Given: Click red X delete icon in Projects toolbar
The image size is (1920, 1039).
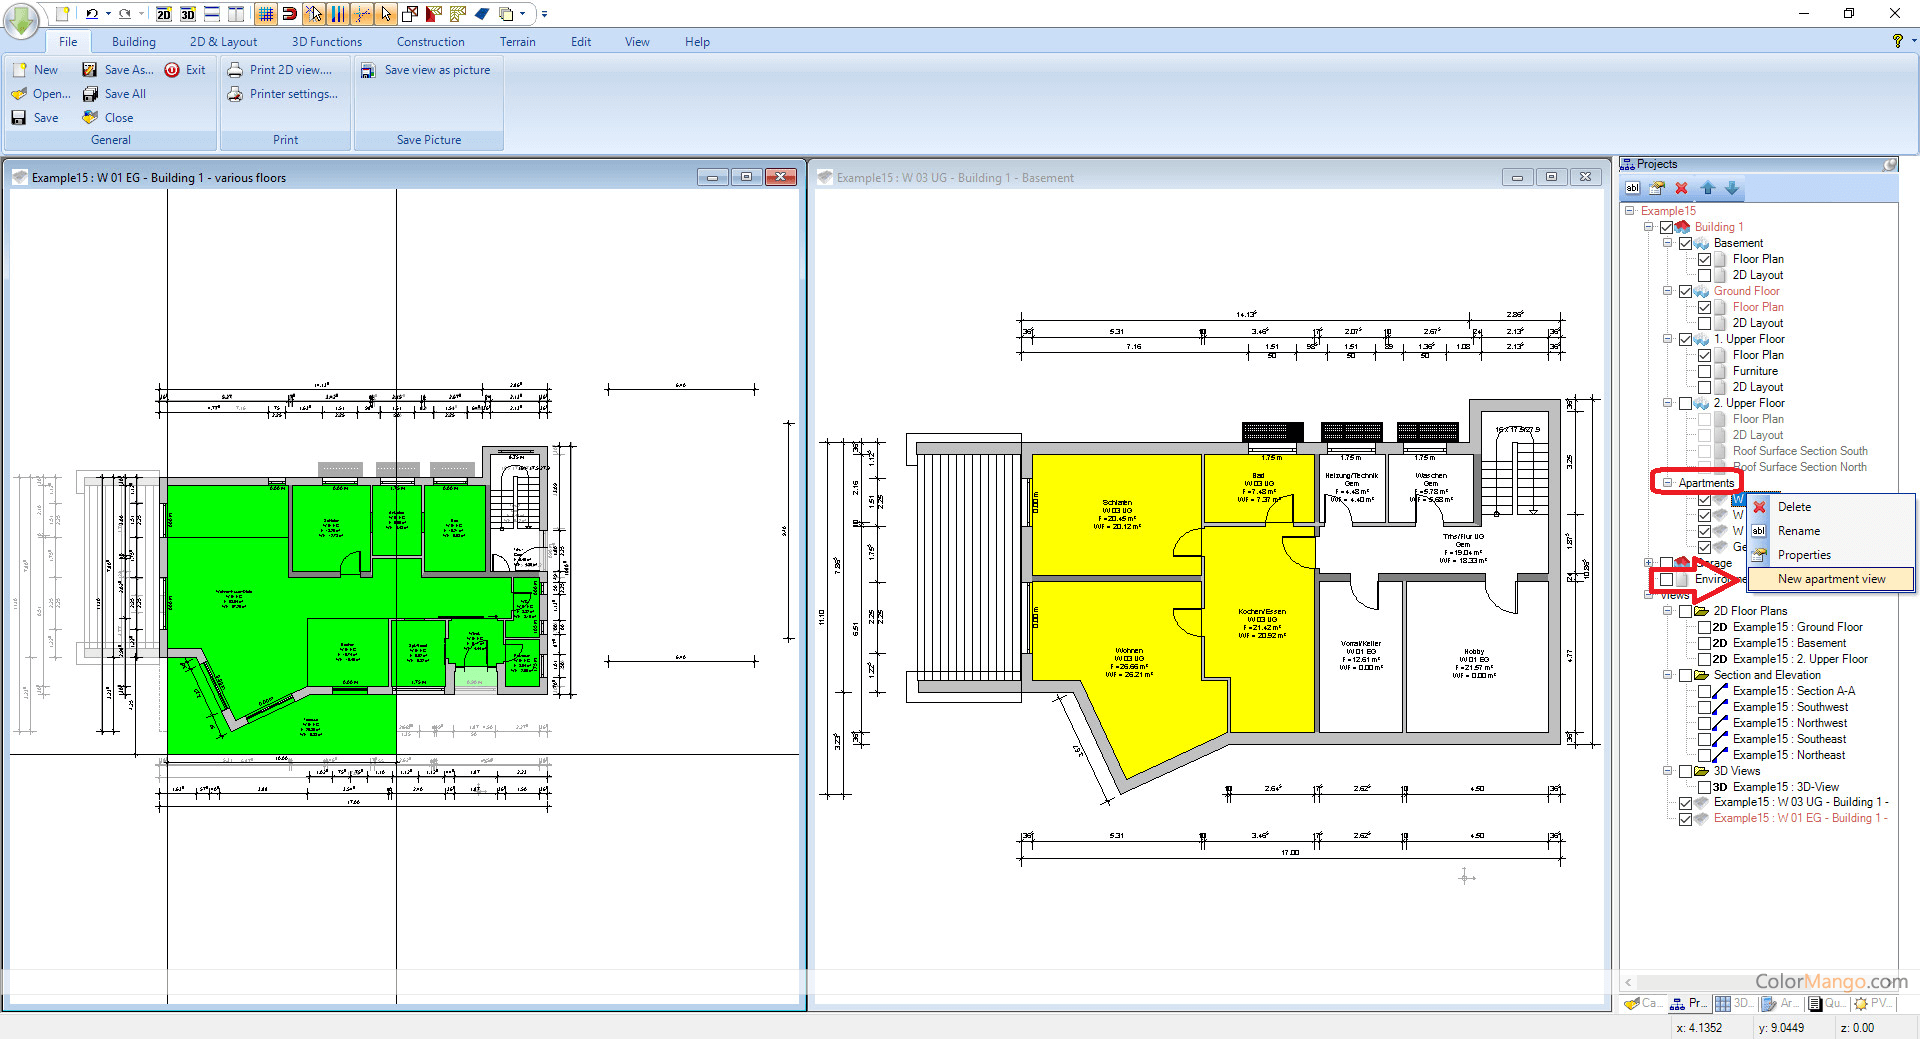Looking at the screenshot, I should (1681, 188).
